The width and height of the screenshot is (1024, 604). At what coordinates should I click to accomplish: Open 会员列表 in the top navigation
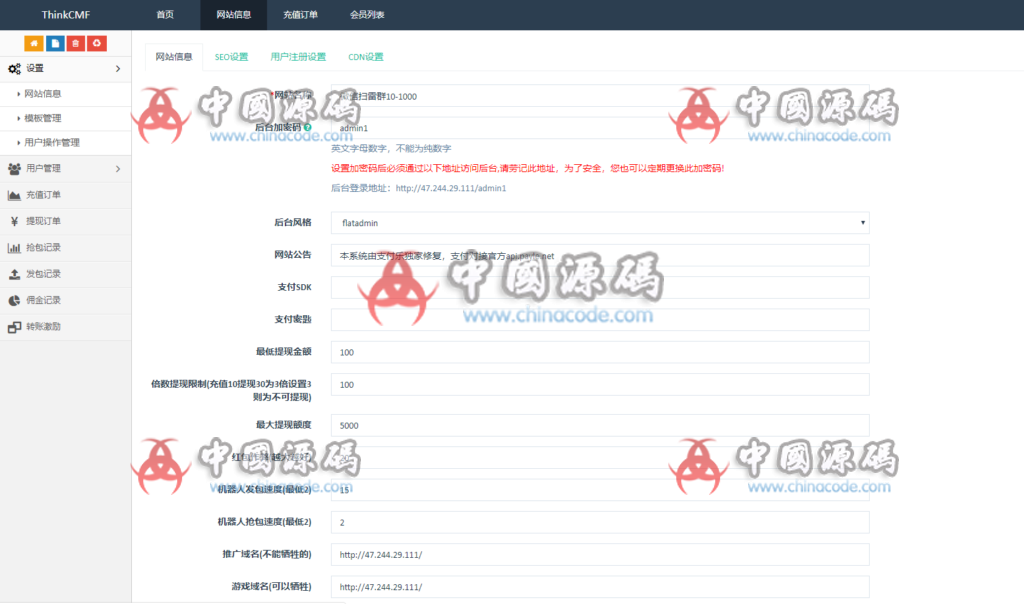367,14
